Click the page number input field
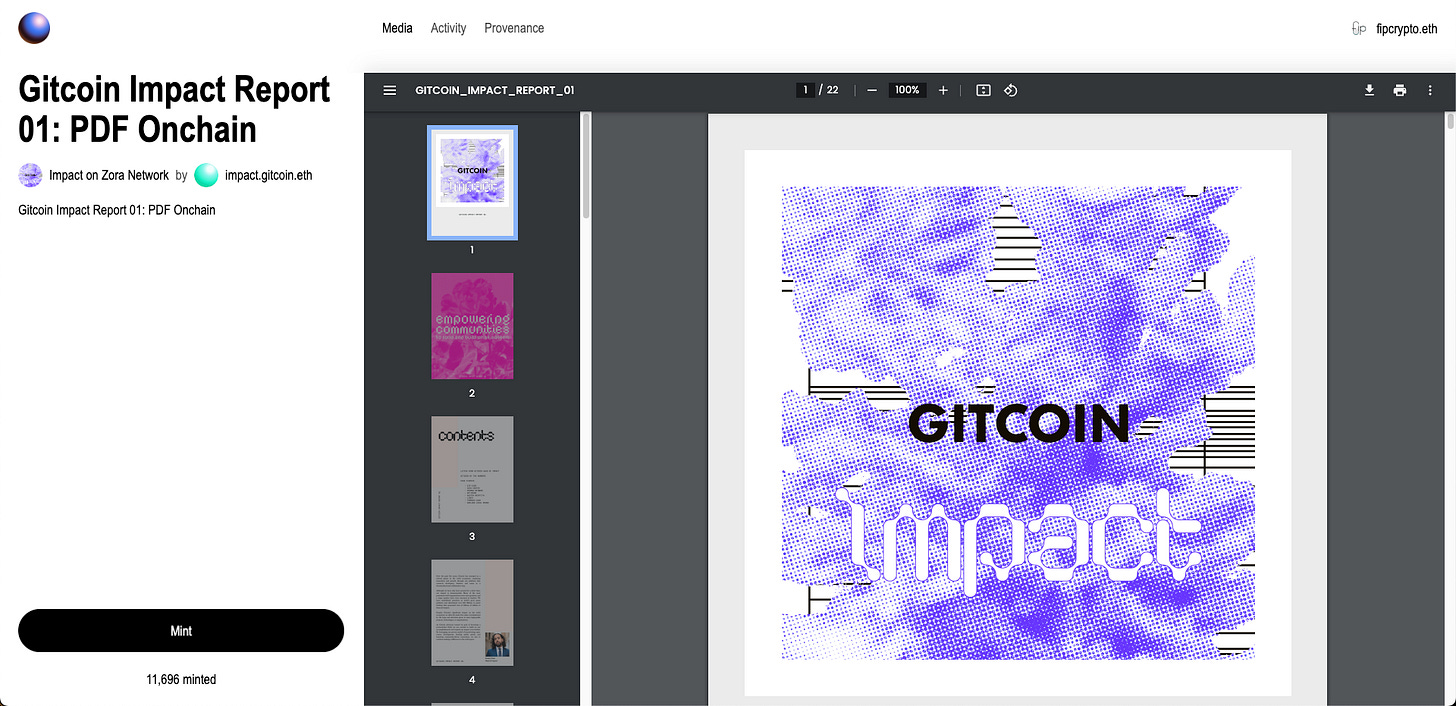The height and width of the screenshot is (706, 1456). pyautogui.click(x=805, y=90)
